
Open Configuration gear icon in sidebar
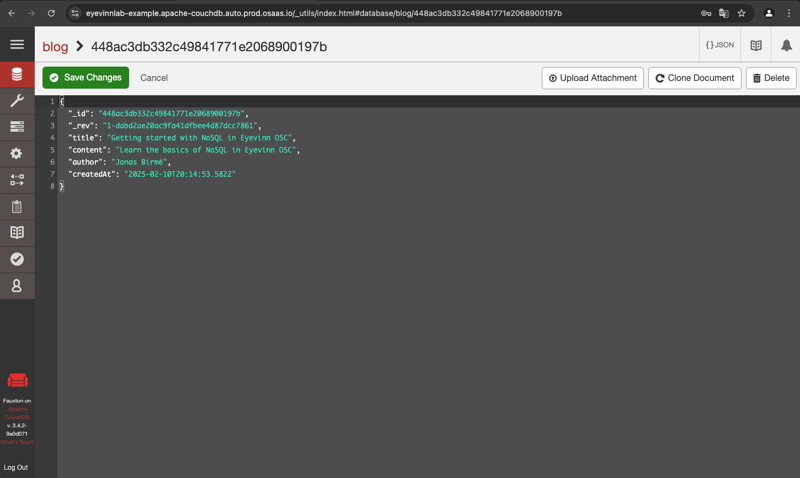tap(17, 153)
